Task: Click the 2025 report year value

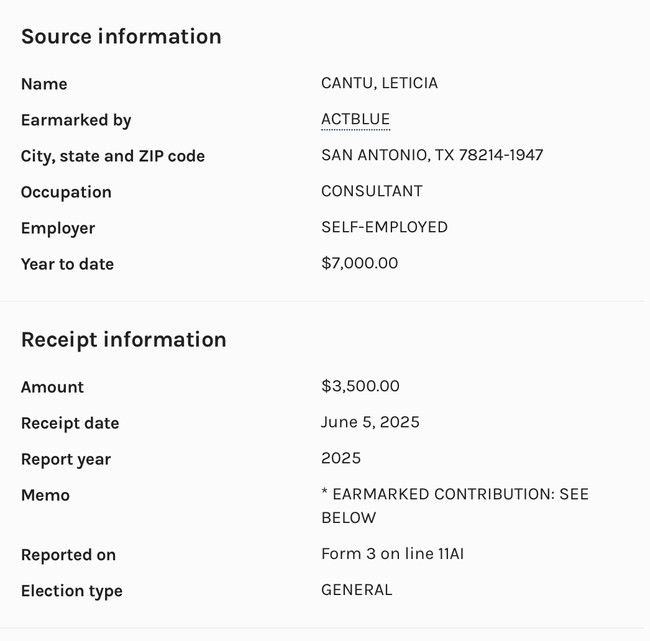Action: point(341,458)
